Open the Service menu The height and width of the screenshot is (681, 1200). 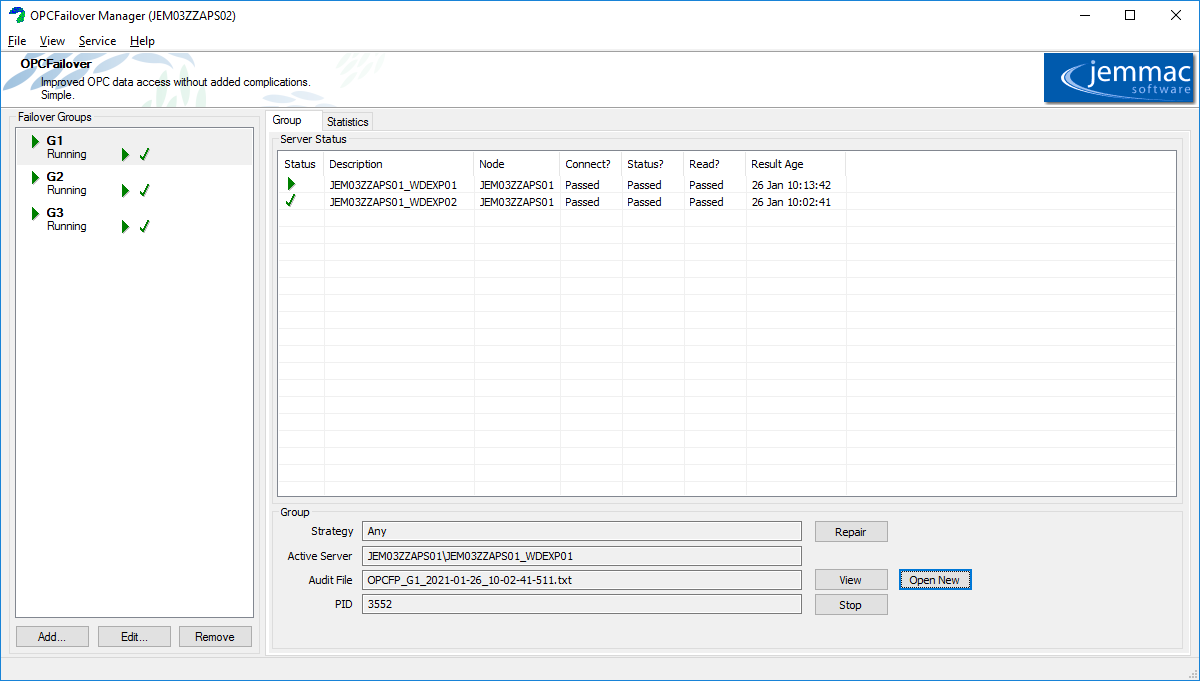(97, 41)
